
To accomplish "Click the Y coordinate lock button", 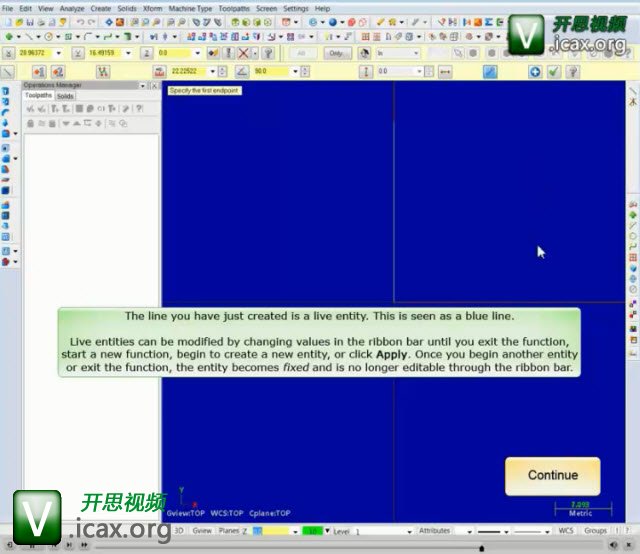I will pos(78,53).
